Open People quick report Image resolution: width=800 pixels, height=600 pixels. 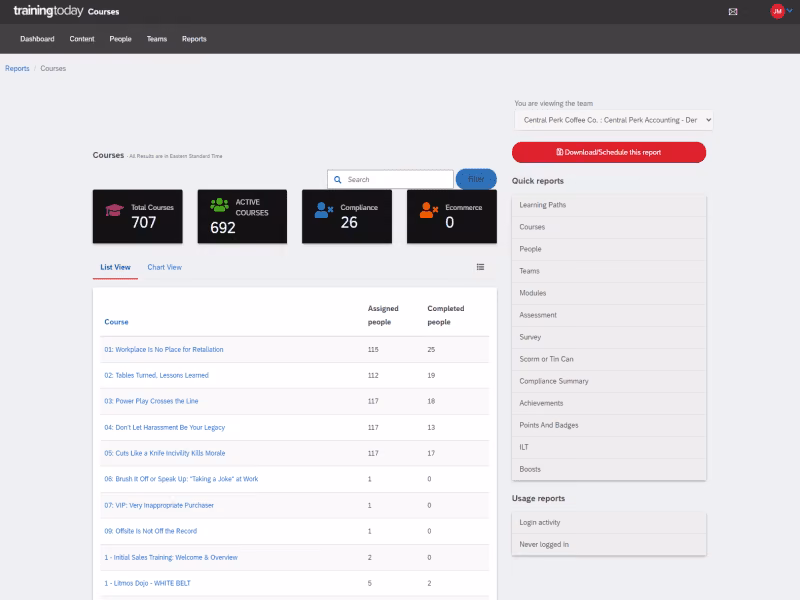pyautogui.click(x=609, y=249)
